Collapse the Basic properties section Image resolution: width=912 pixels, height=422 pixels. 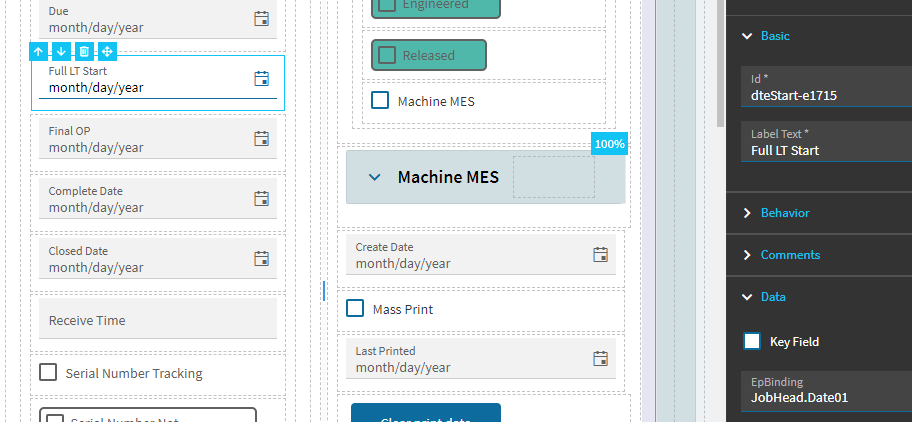pyautogui.click(x=746, y=36)
